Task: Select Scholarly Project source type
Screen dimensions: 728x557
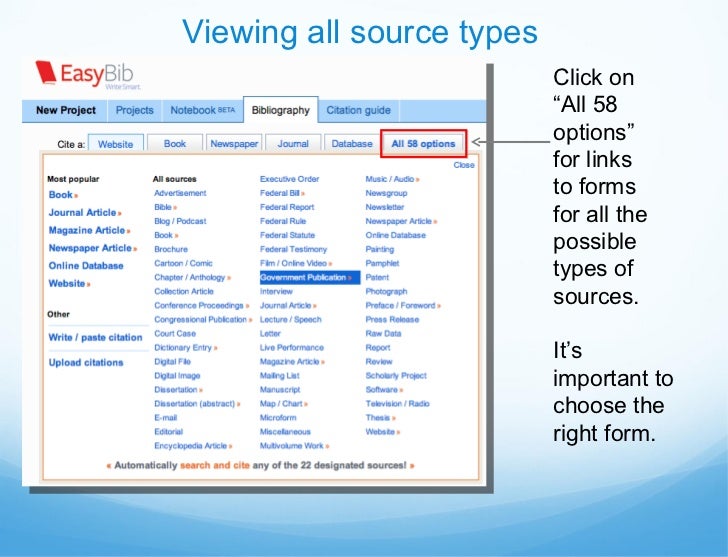Action: [x=396, y=376]
